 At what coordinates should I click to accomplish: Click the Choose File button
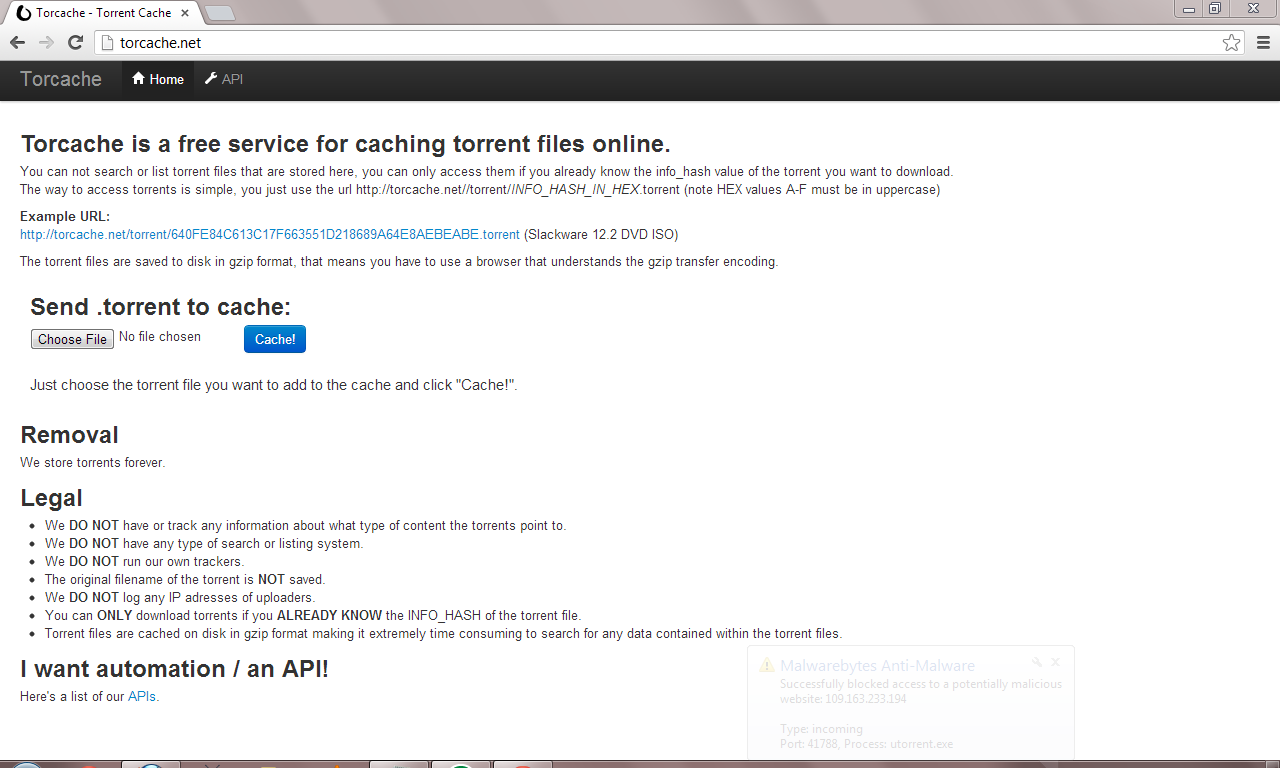coord(72,339)
